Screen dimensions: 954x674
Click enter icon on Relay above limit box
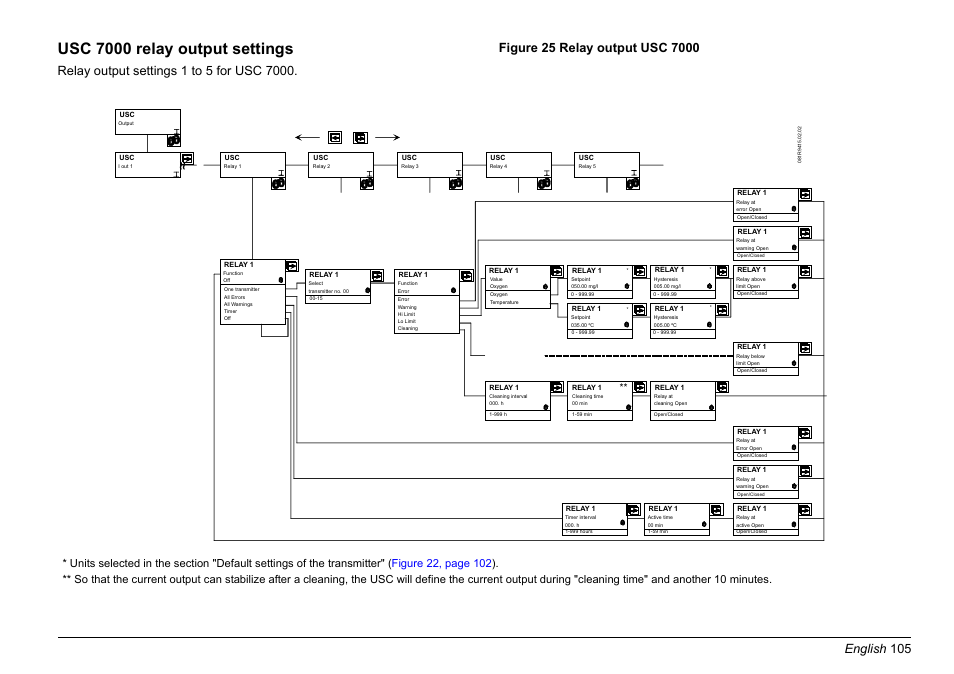tap(805, 271)
